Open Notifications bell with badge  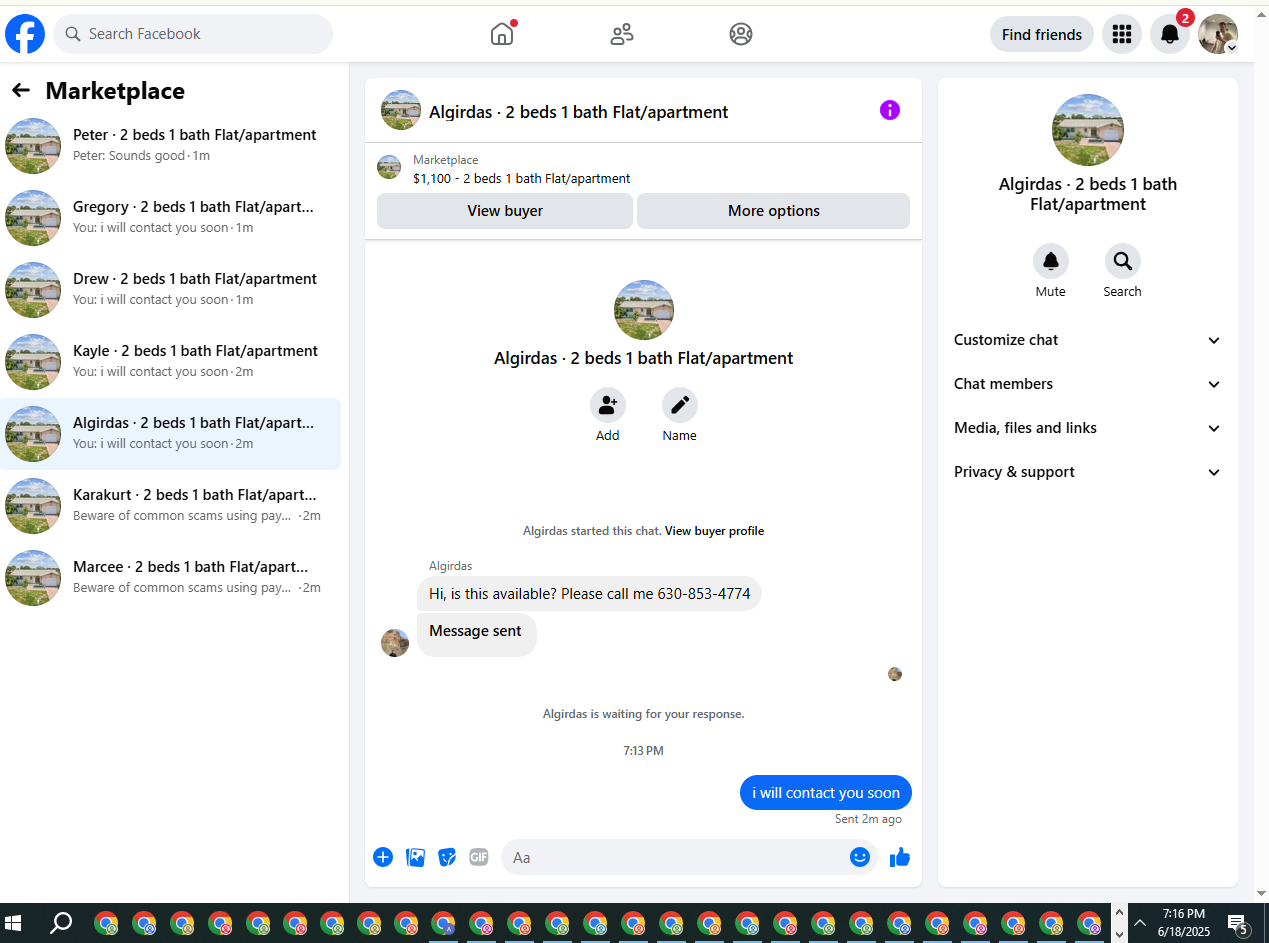pos(1170,34)
